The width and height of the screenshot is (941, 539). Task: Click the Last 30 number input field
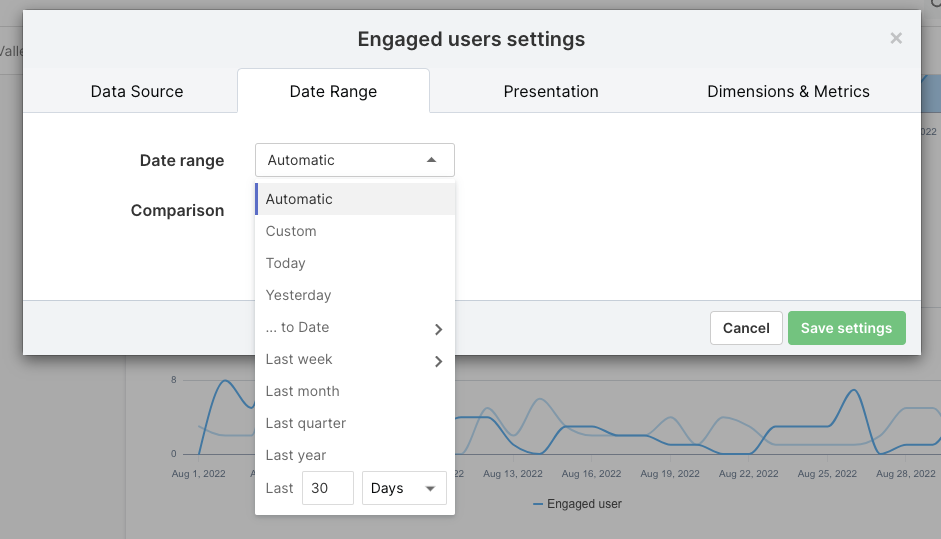pos(327,488)
